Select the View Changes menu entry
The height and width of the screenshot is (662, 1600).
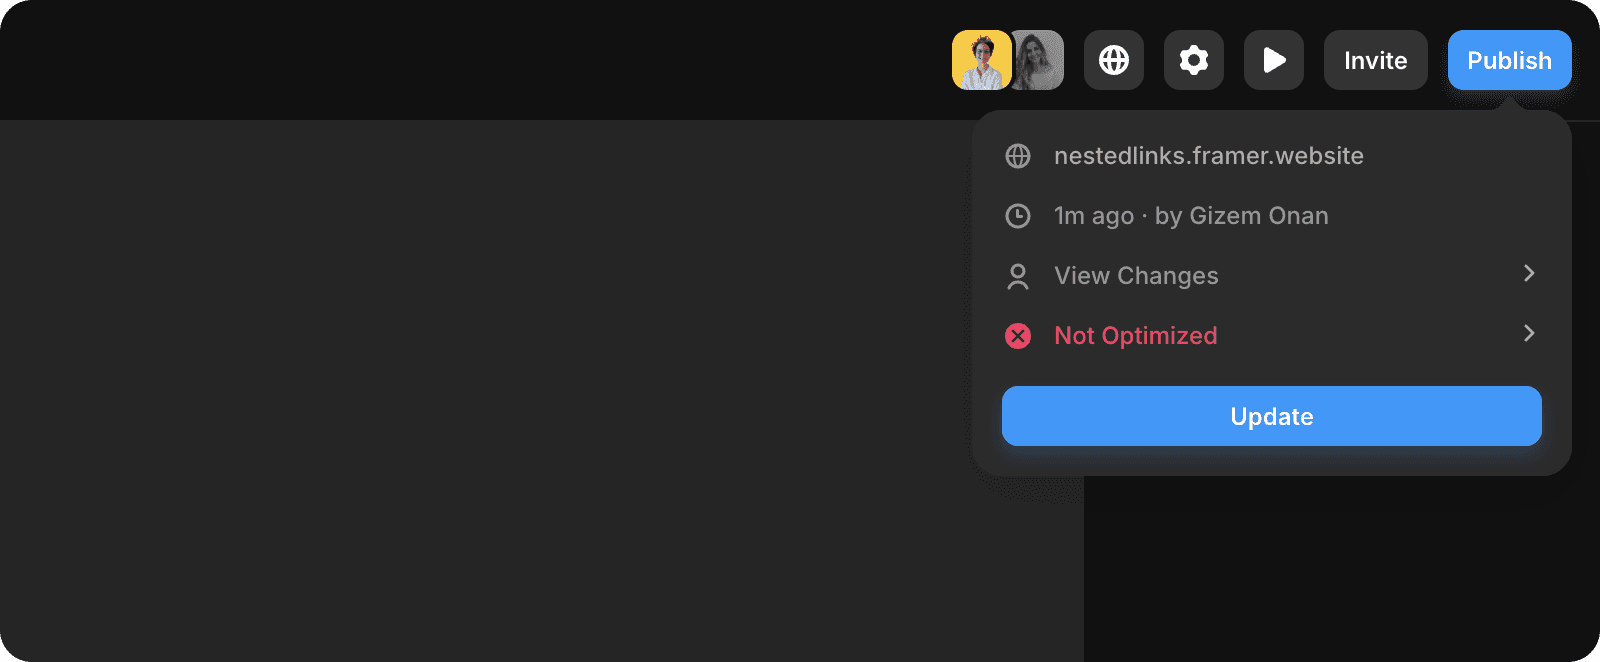click(1136, 276)
